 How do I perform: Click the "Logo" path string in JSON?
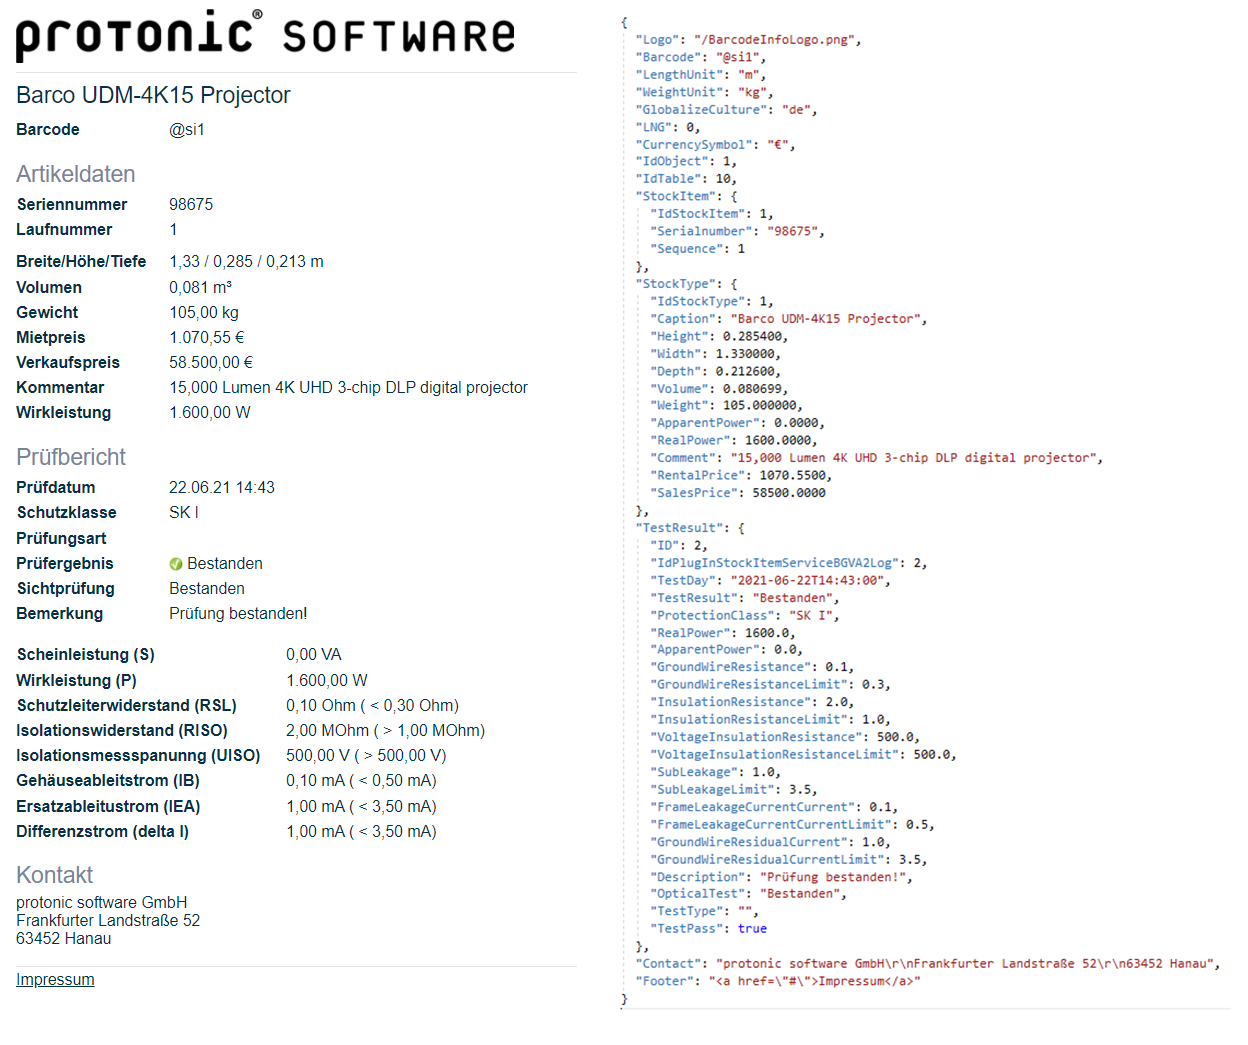click(x=774, y=40)
